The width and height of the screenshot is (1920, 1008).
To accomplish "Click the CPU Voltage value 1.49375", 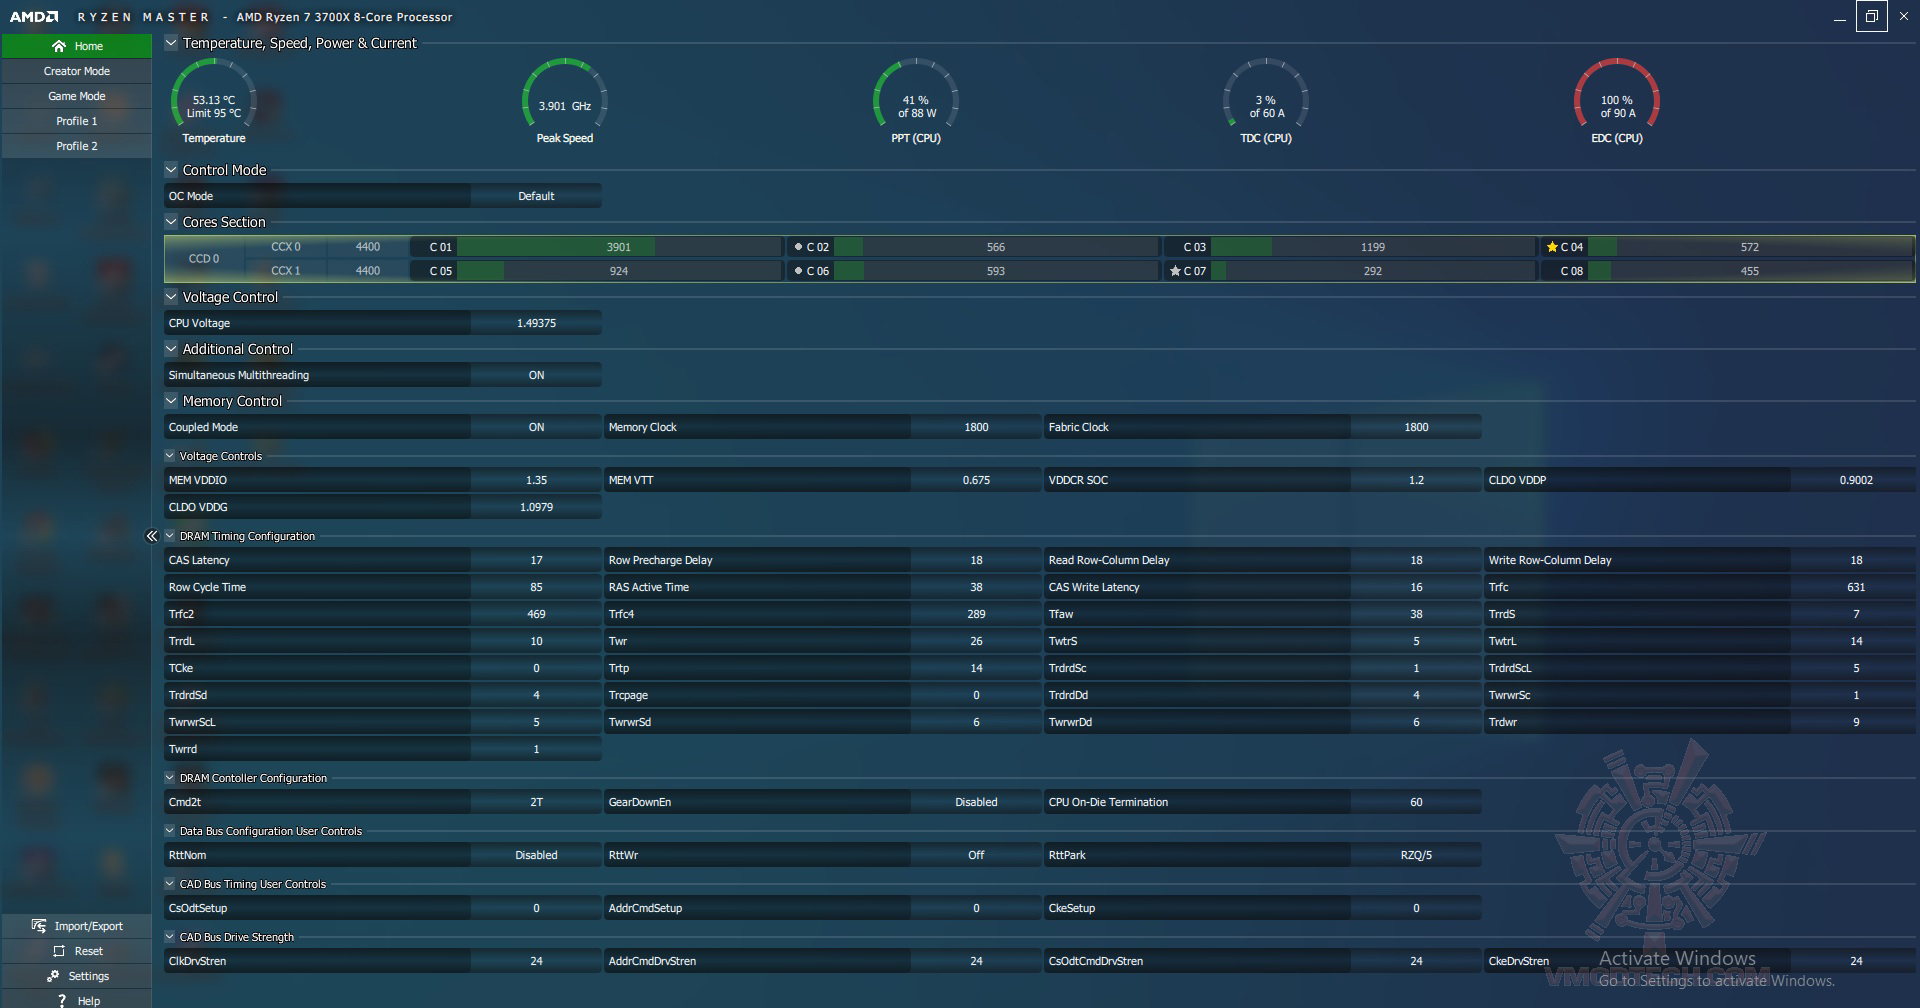I will pos(536,323).
